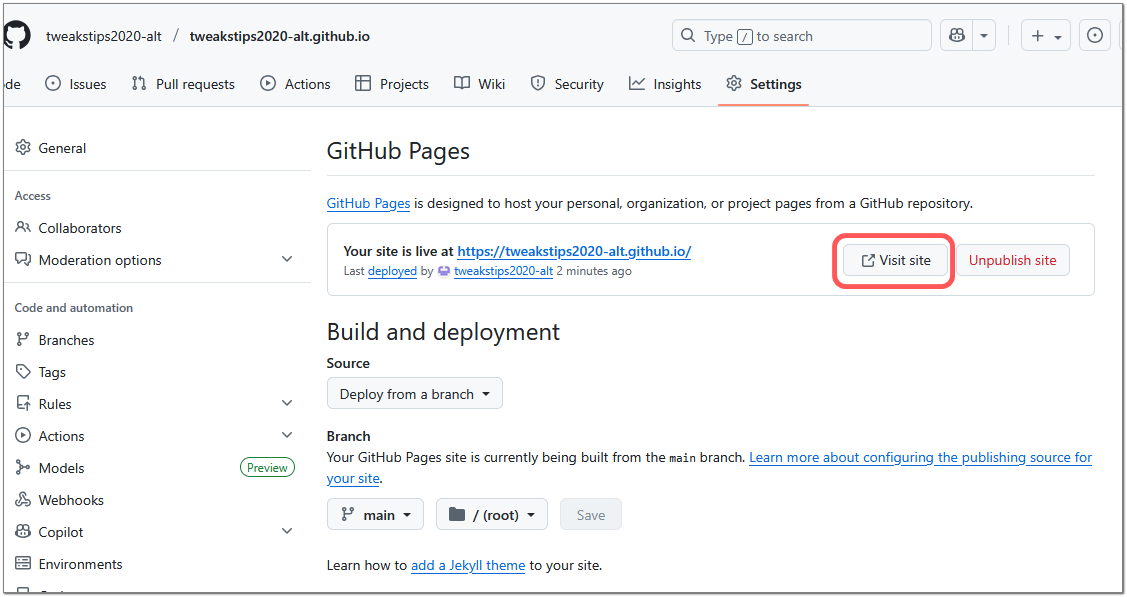
Task: Expand the Moderation options section
Action: click(288, 259)
